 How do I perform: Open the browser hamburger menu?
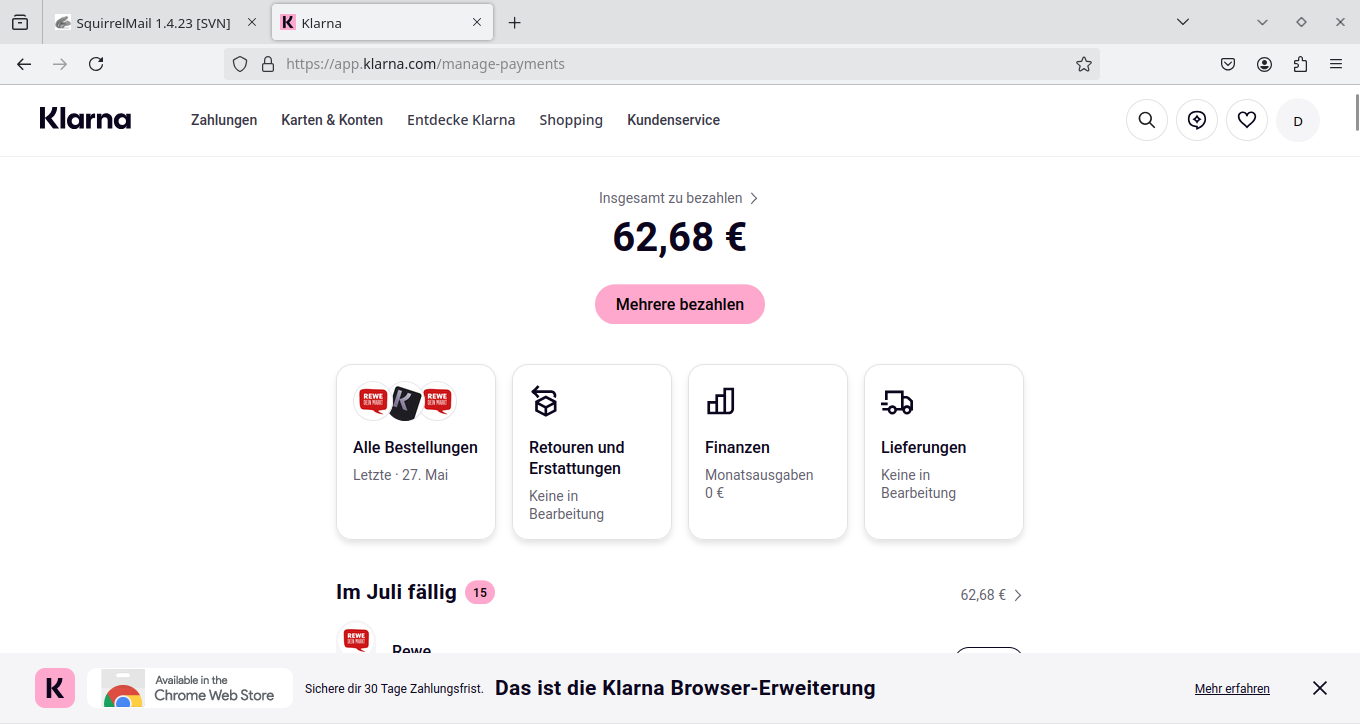tap(1336, 64)
